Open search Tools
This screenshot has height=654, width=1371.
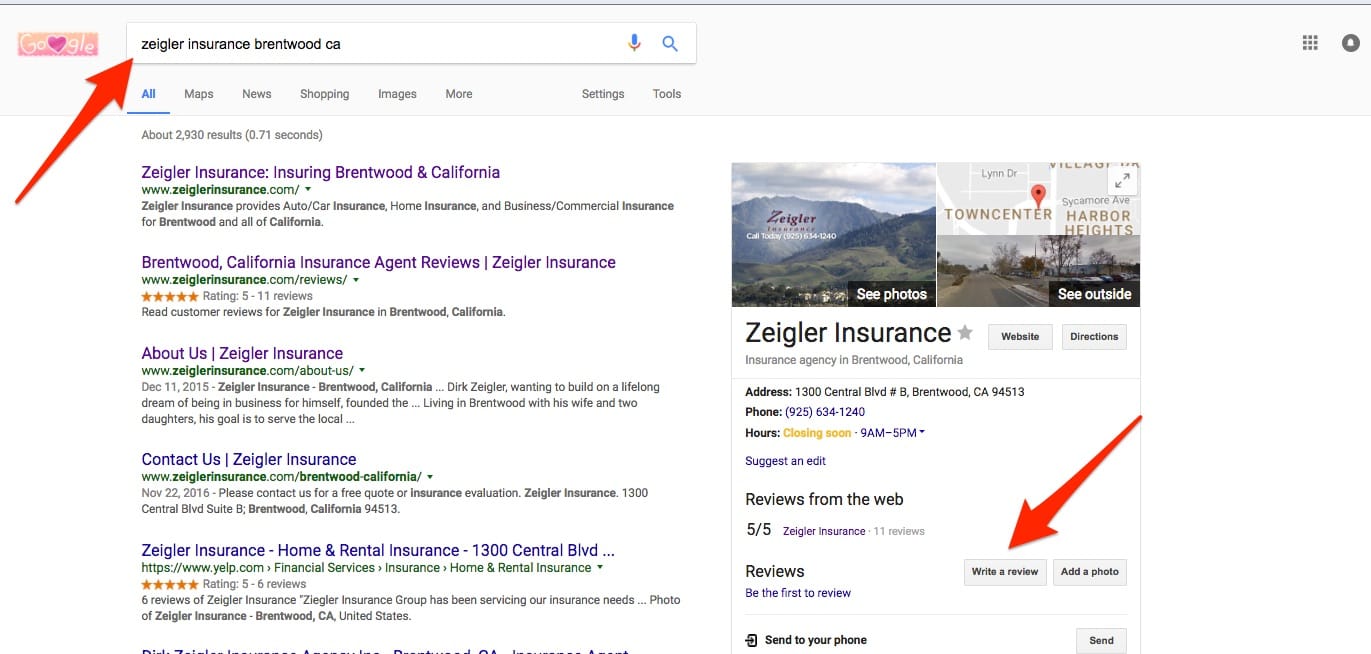(x=667, y=94)
